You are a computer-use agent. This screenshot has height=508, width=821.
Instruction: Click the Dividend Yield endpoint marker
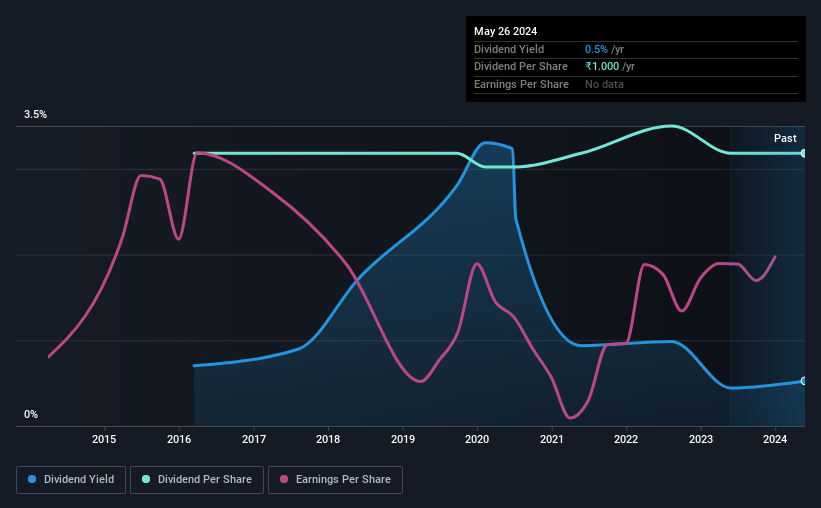click(x=803, y=381)
